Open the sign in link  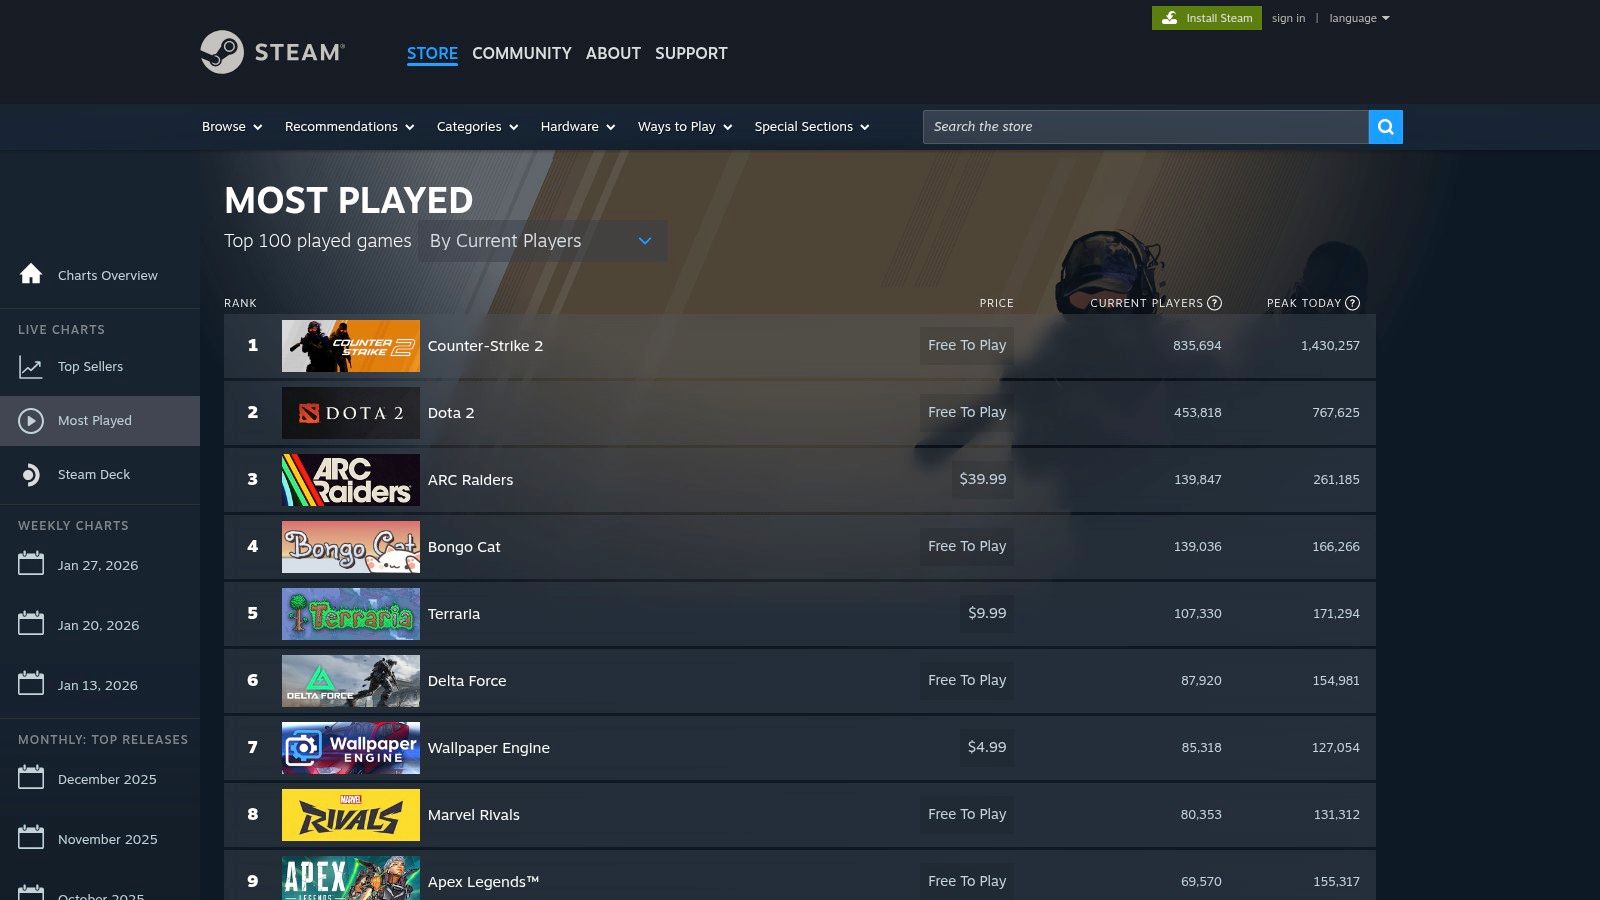point(1288,17)
